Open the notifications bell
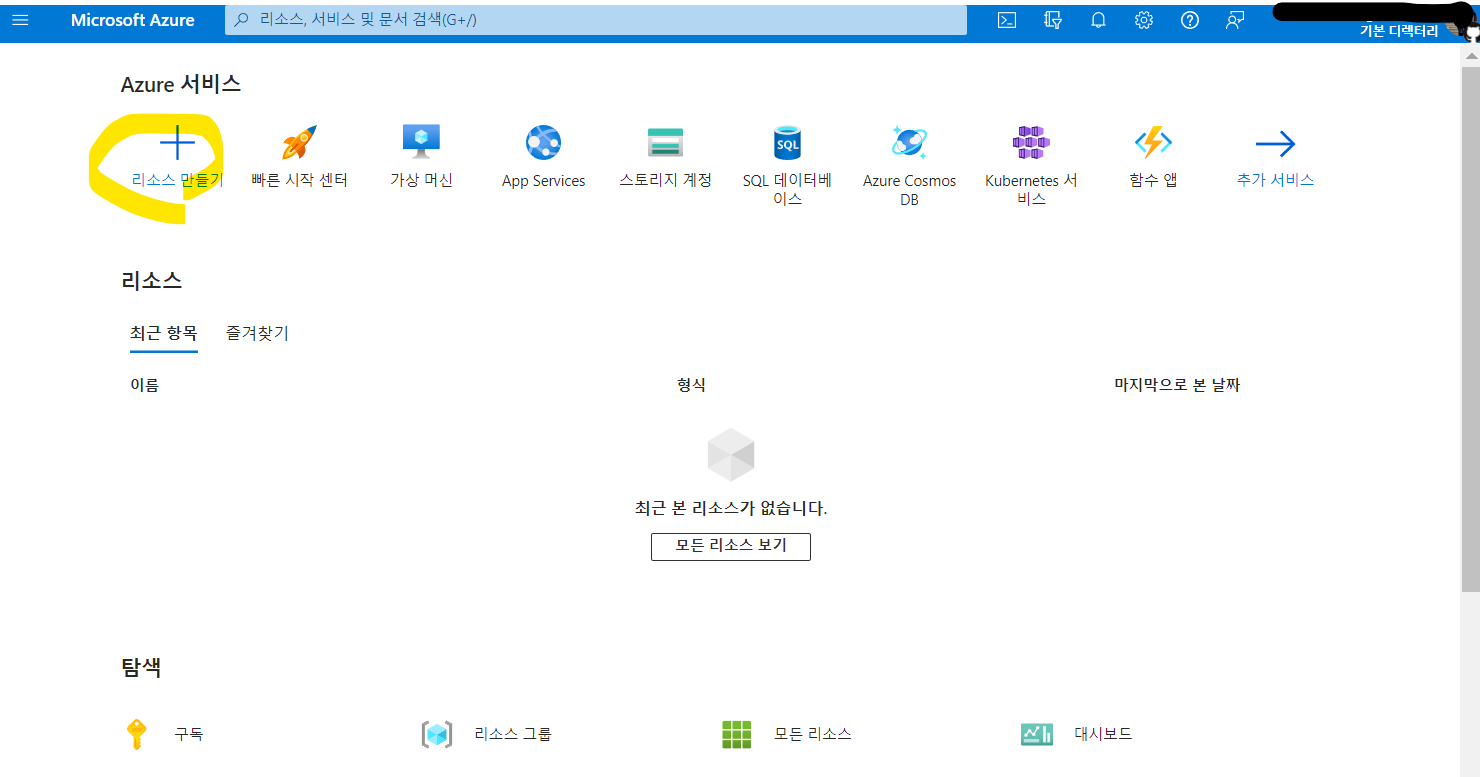 click(x=1098, y=20)
